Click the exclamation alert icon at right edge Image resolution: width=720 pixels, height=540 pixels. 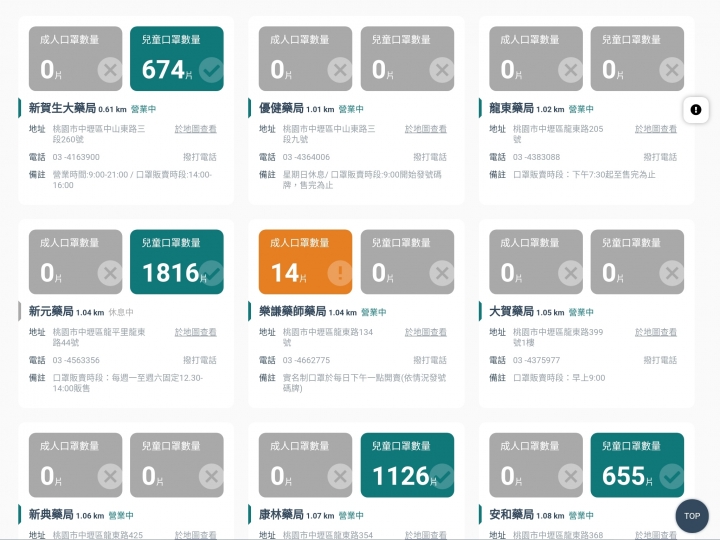[696, 110]
